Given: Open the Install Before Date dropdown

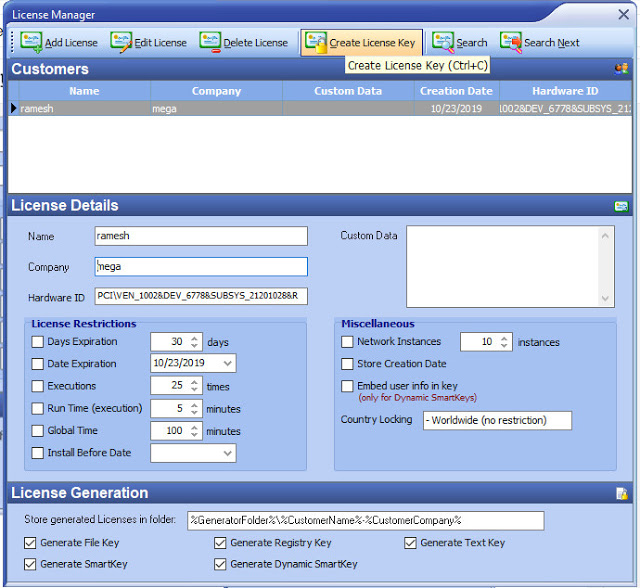Looking at the screenshot, I should (228, 453).
